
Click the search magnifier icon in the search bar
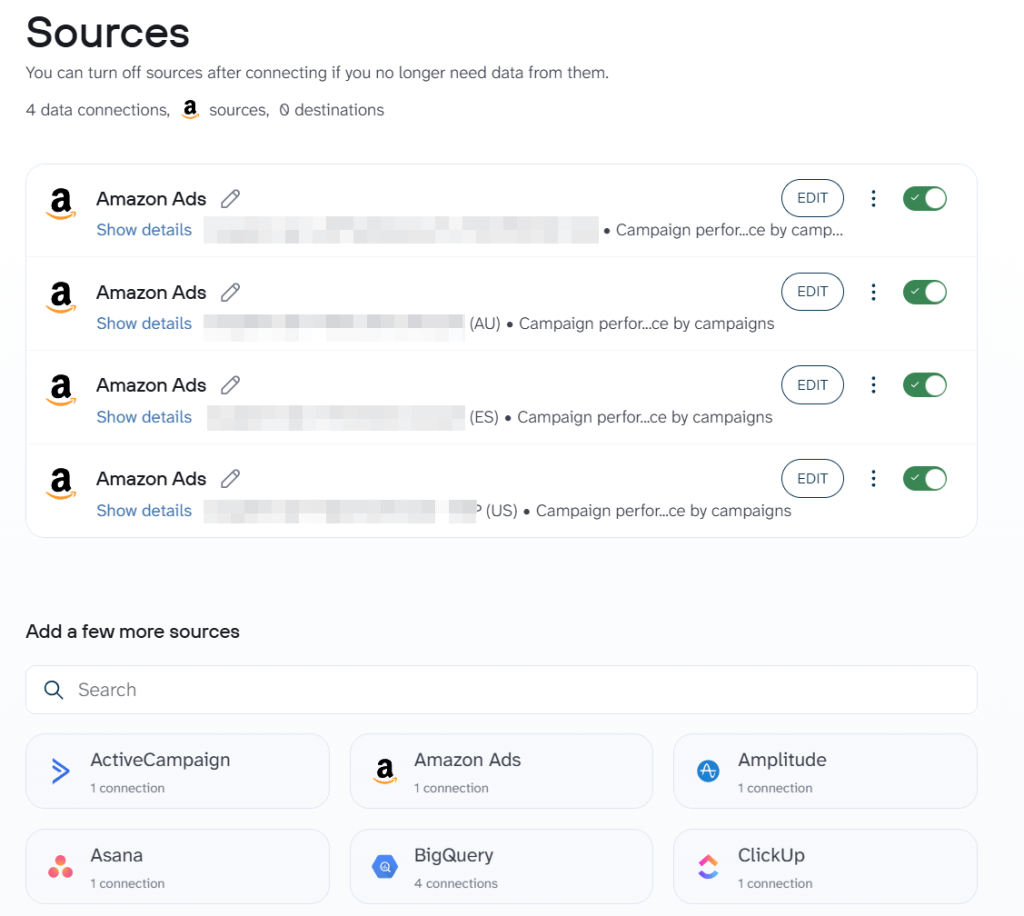53,689
